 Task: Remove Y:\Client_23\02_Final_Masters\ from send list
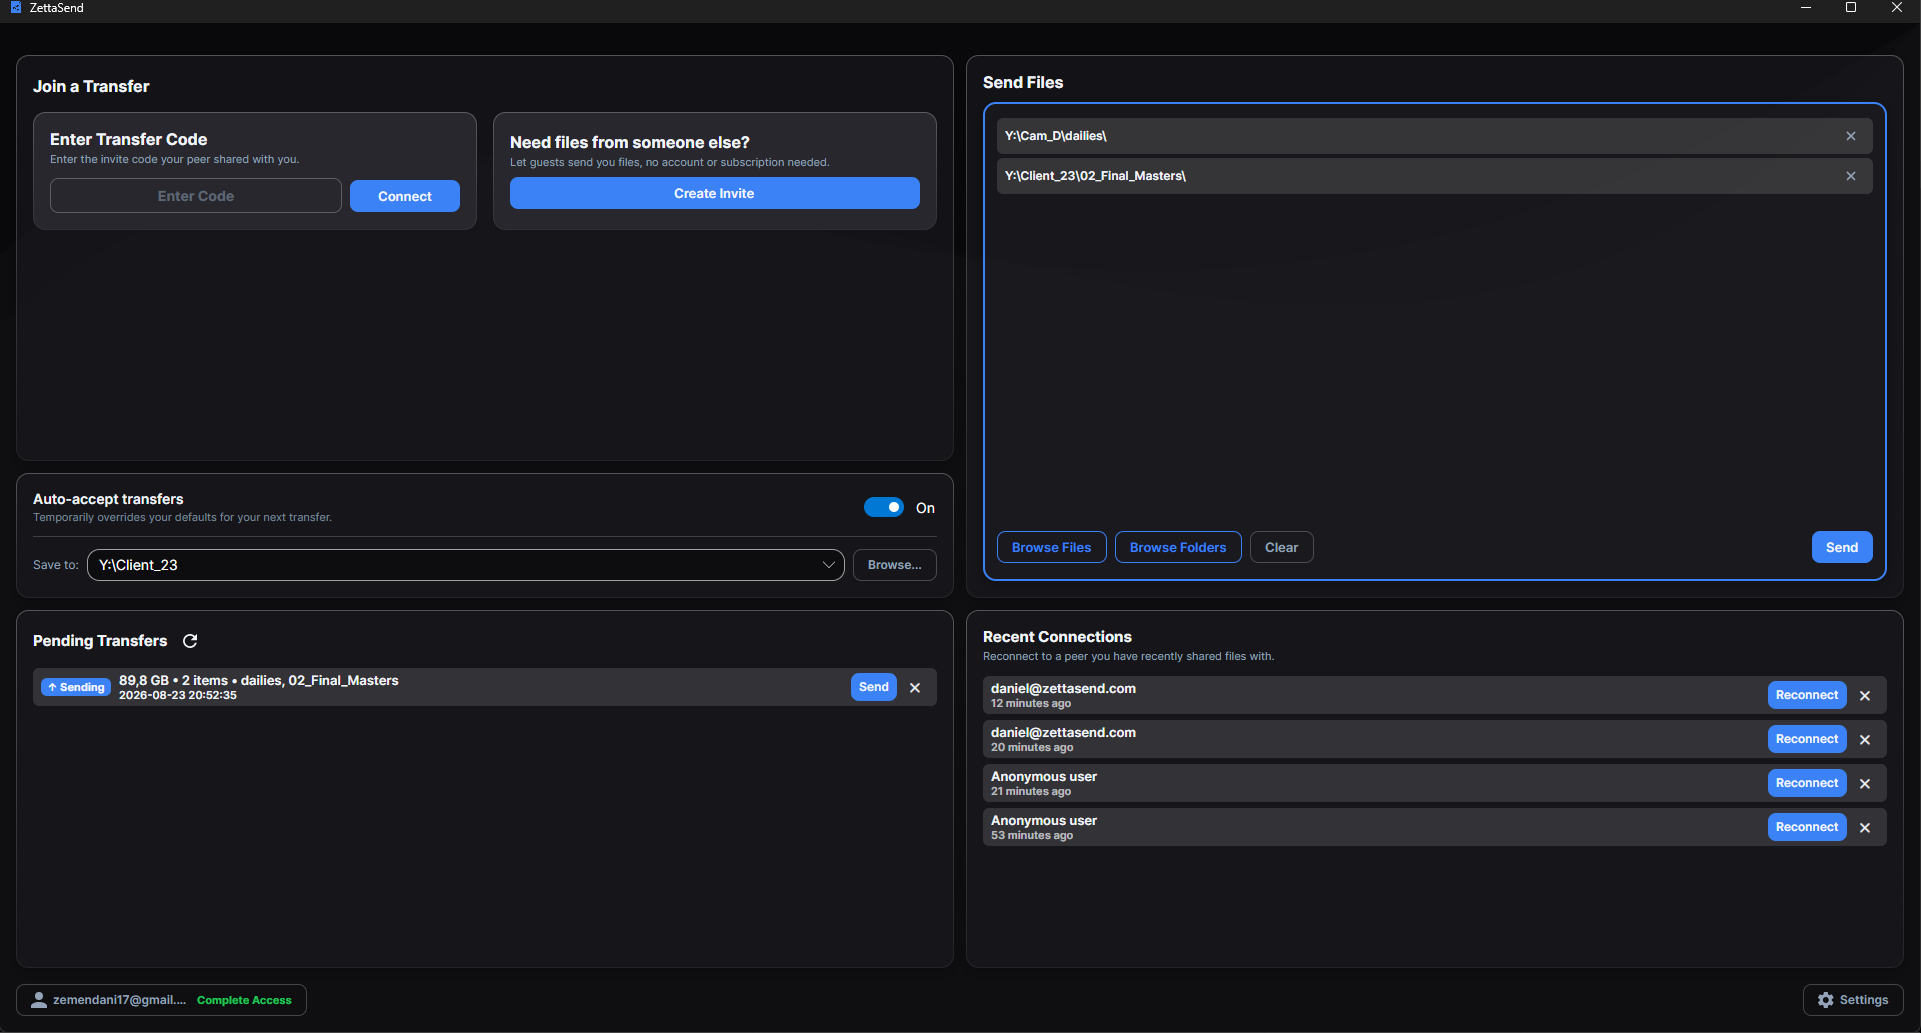click(x=1851, y=176)
